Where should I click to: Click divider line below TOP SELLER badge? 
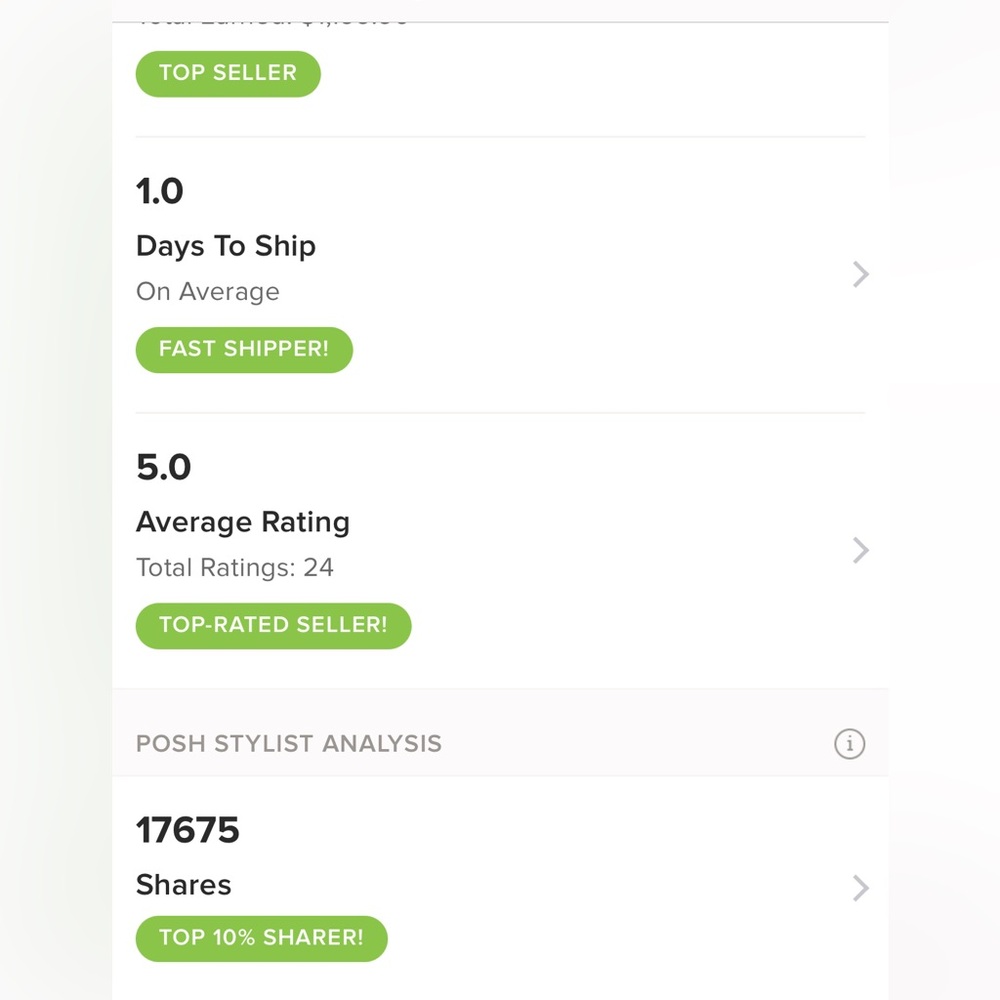500,136
